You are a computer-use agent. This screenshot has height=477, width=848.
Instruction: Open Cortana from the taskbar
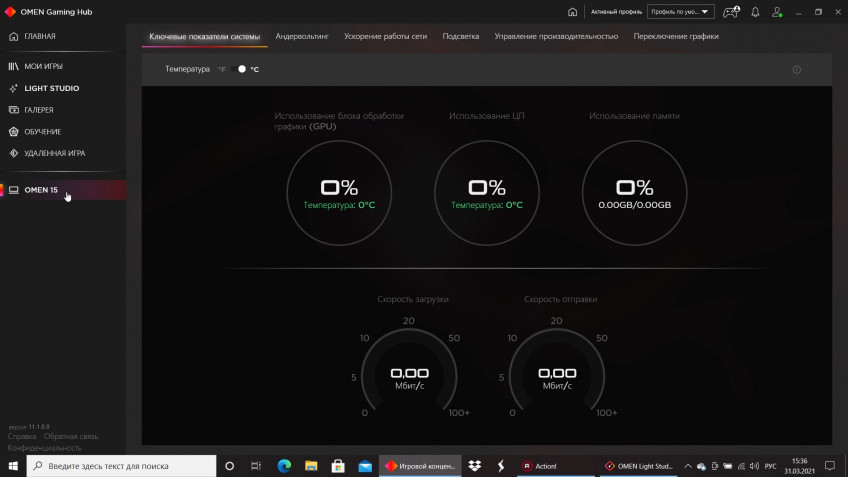(x=229, y=466)
